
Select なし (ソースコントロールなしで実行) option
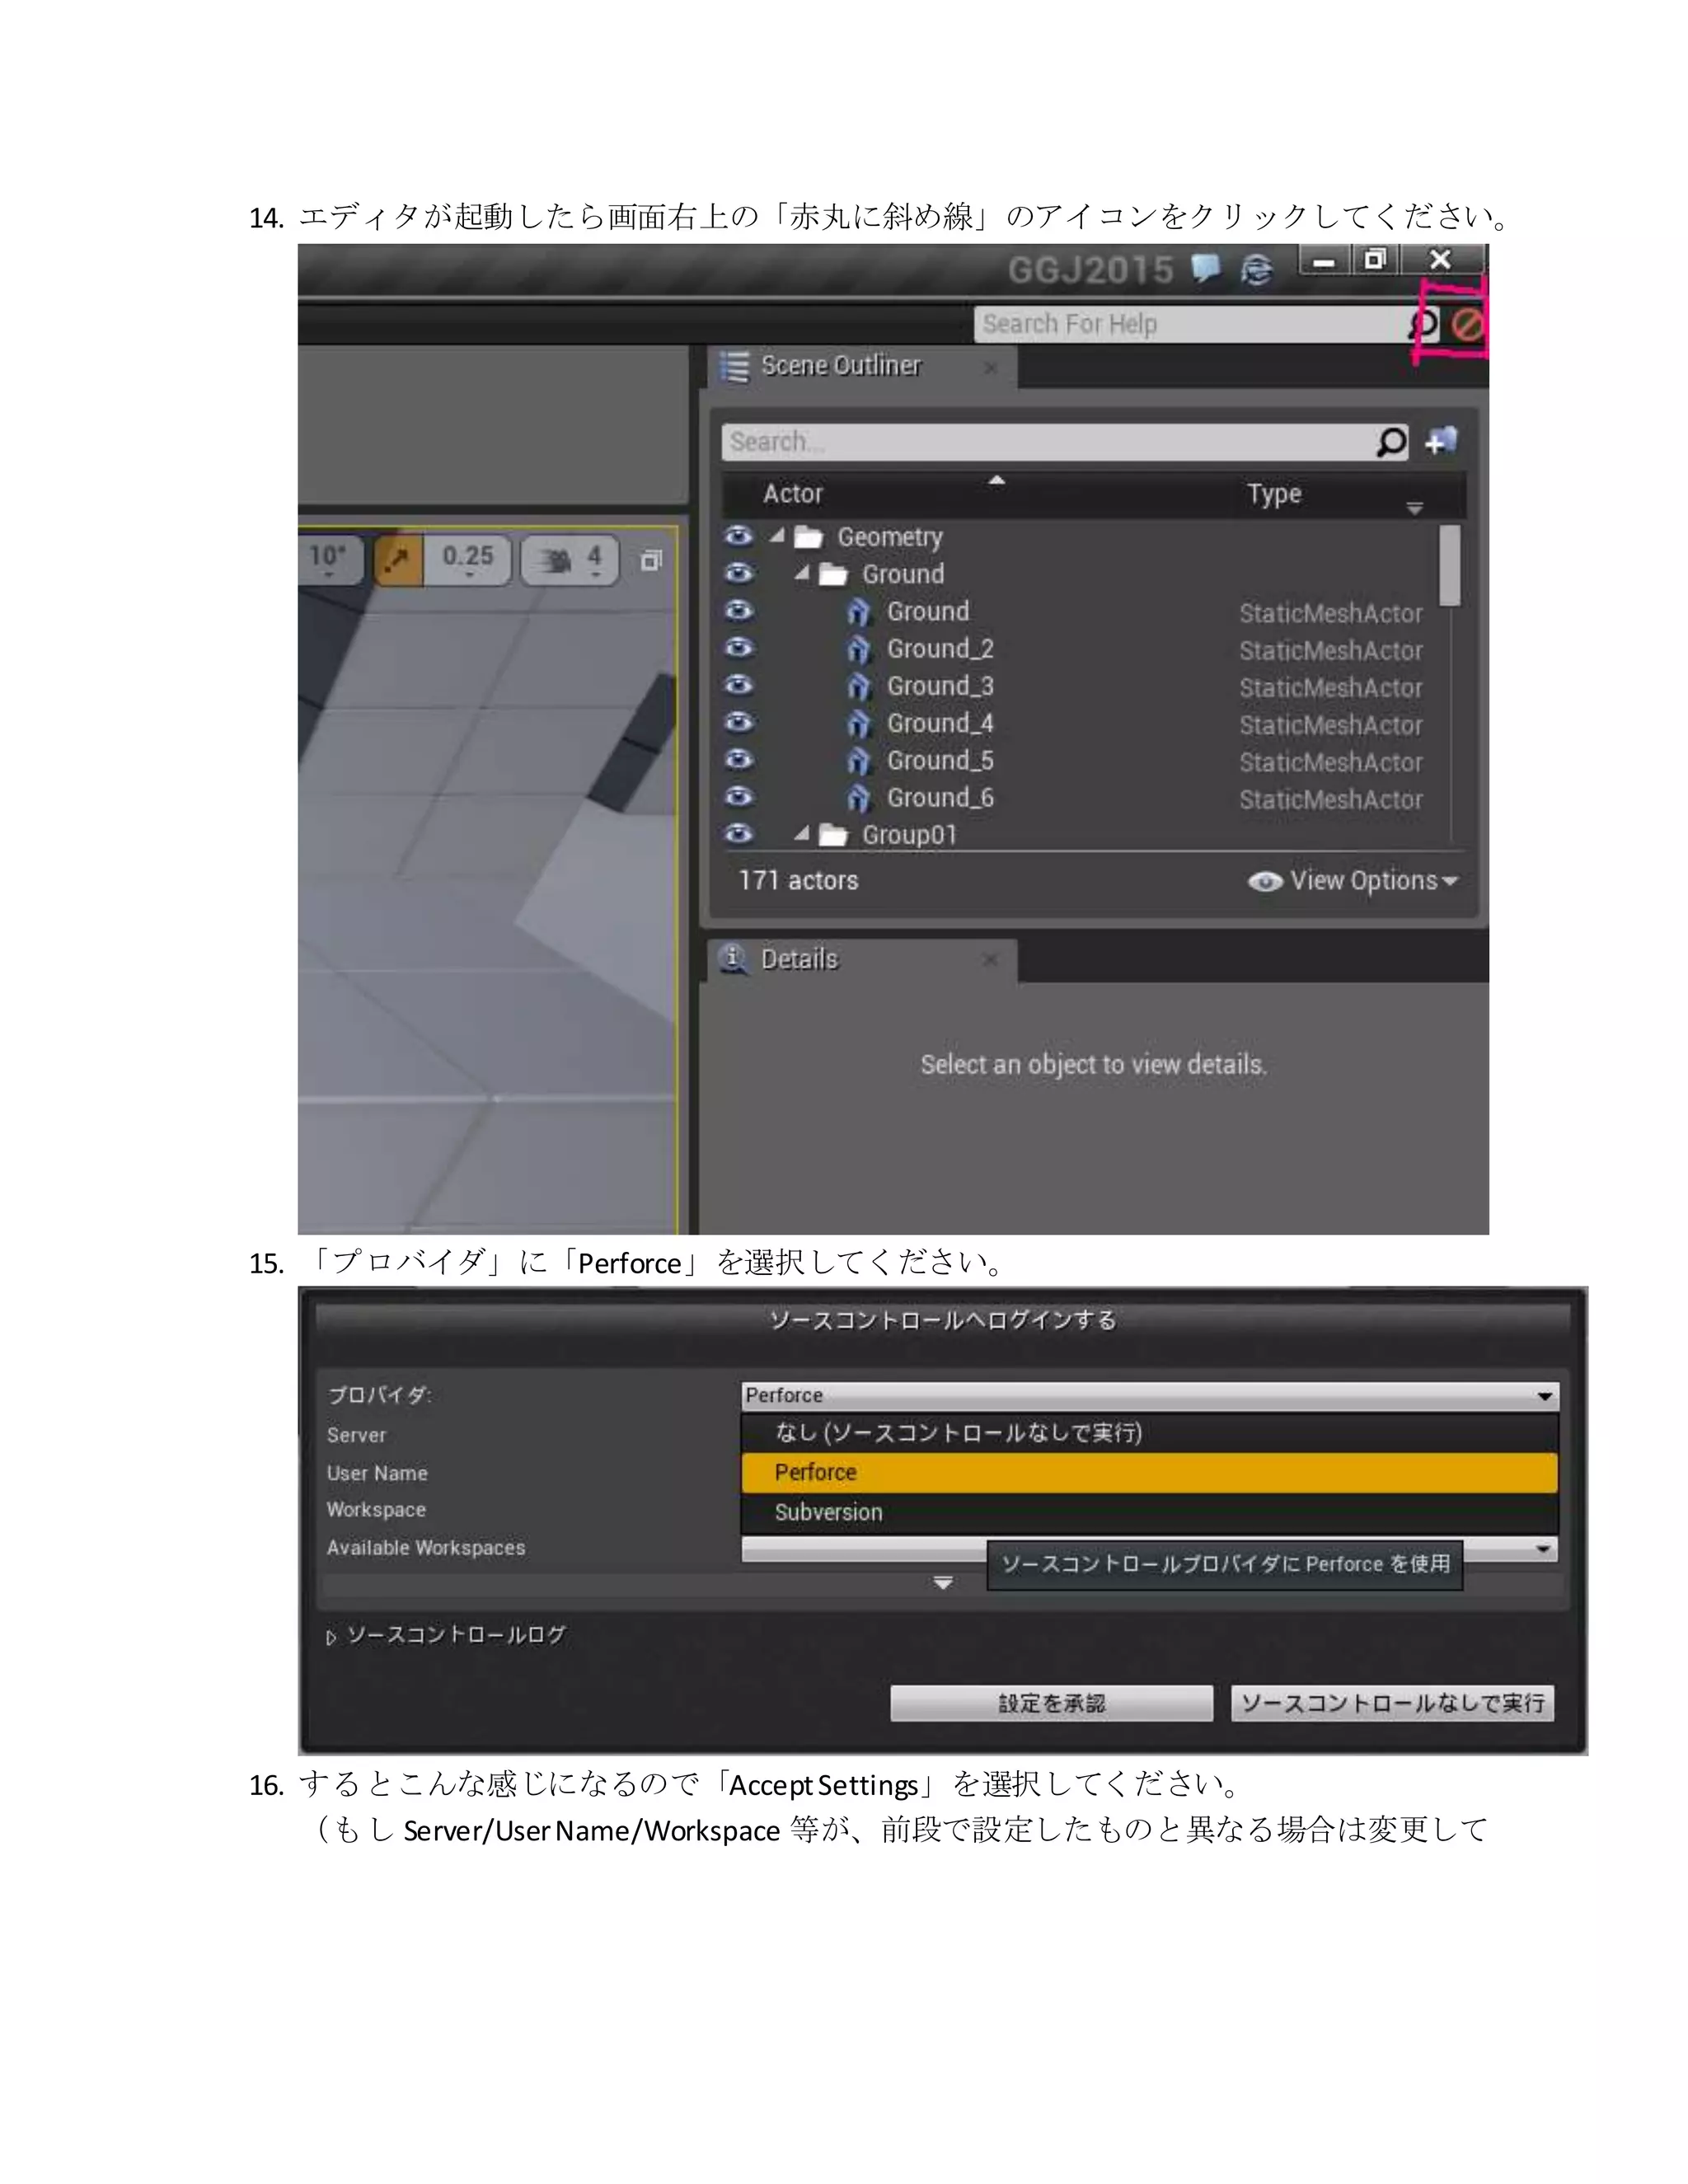(x=1150, y=1433)
